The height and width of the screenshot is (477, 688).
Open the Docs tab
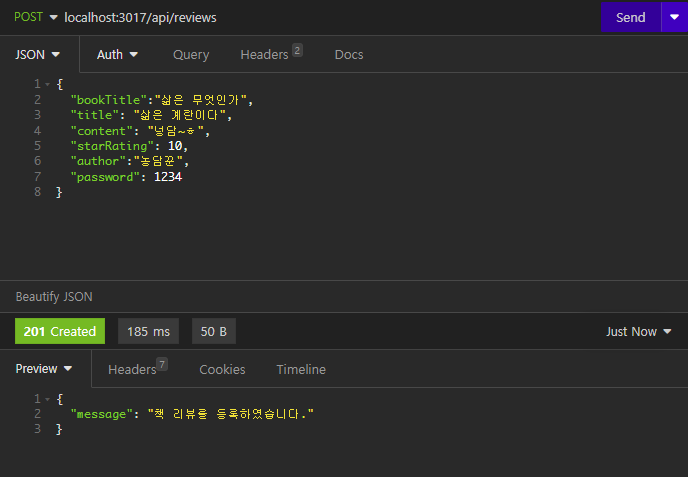pyautogui.click(x=349, y=54)
